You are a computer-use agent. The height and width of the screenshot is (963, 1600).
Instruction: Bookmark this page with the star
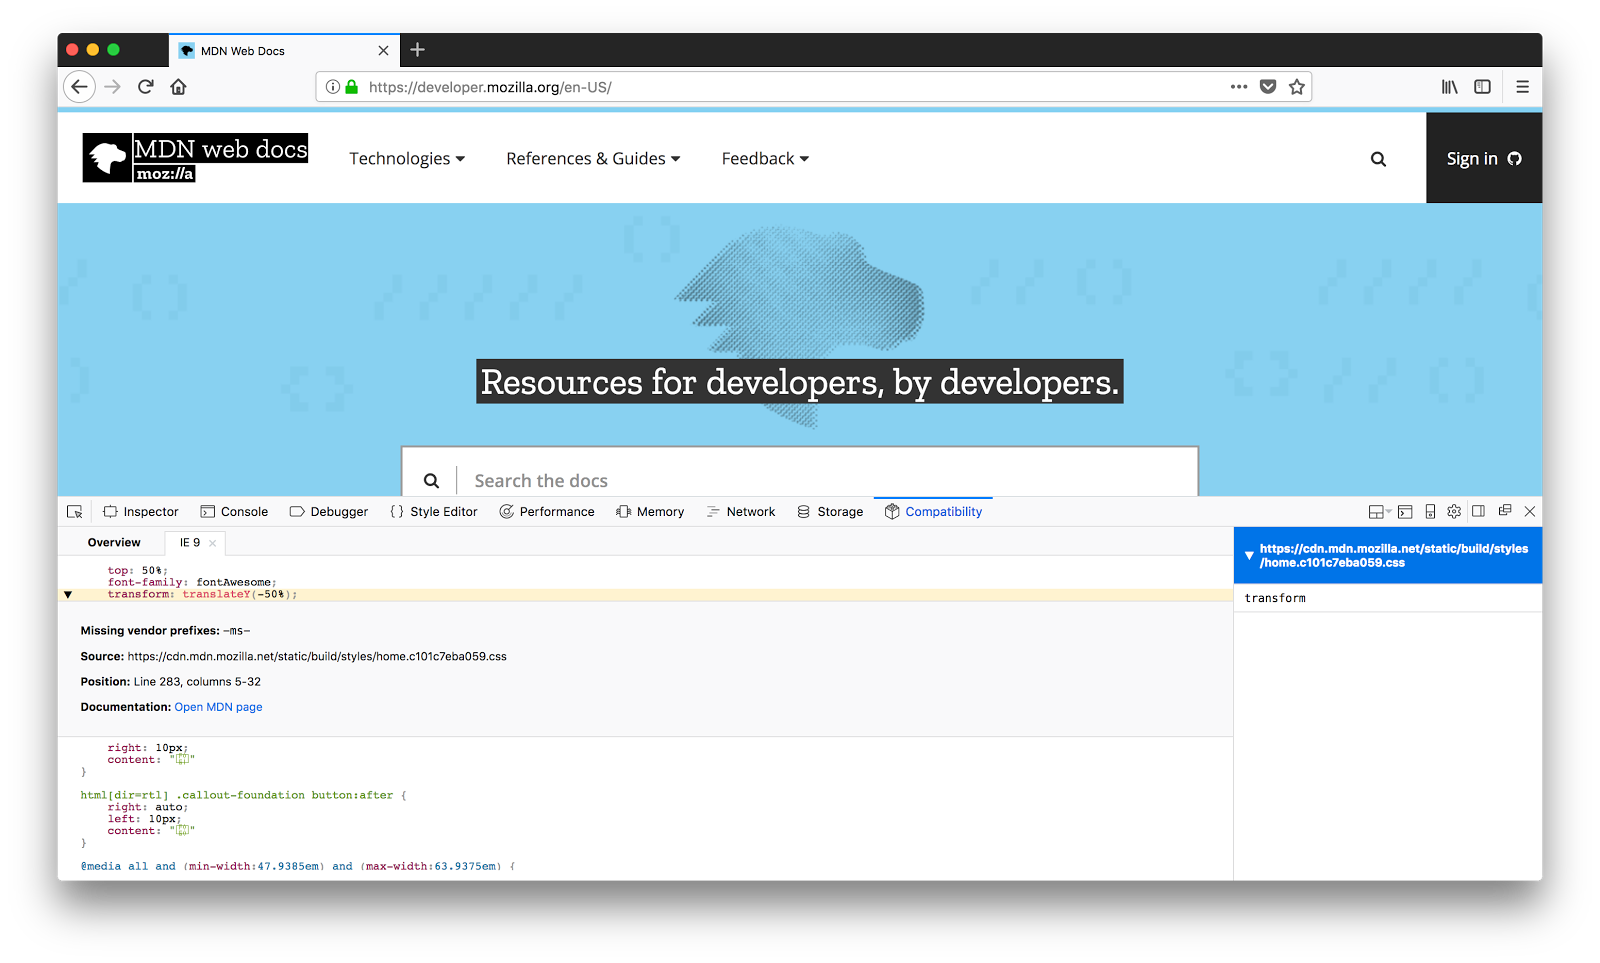click(x=1297, y=87)
